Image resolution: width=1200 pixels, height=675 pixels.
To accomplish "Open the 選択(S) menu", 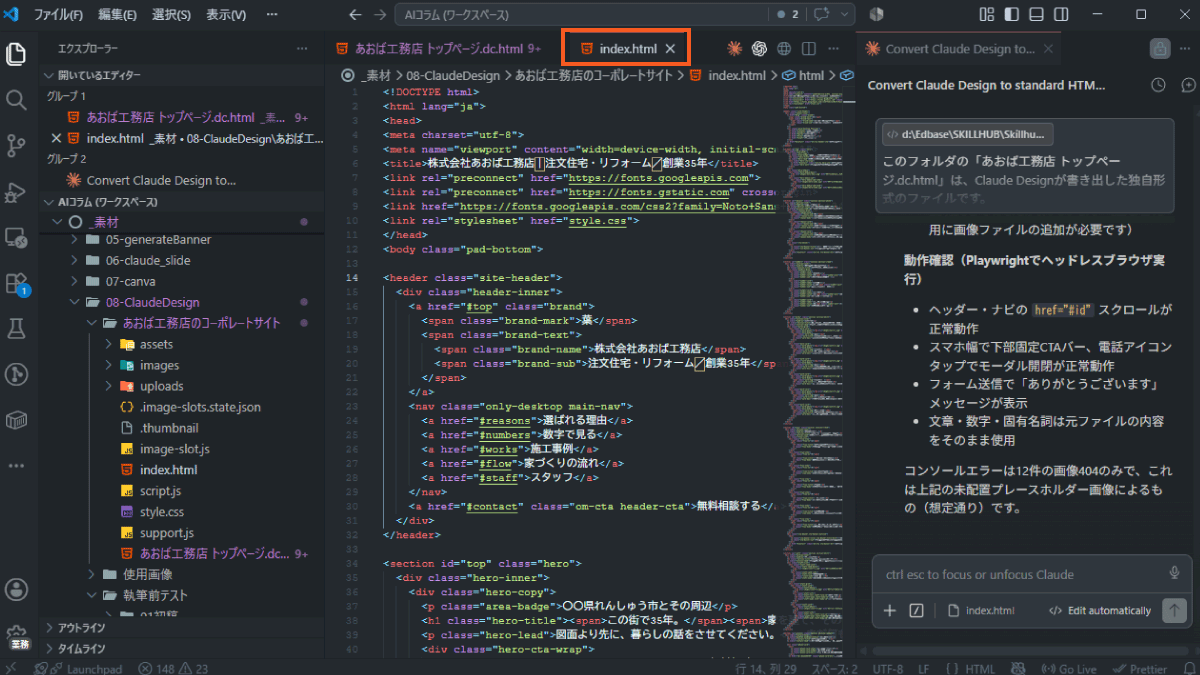I will tap(172, 15).
